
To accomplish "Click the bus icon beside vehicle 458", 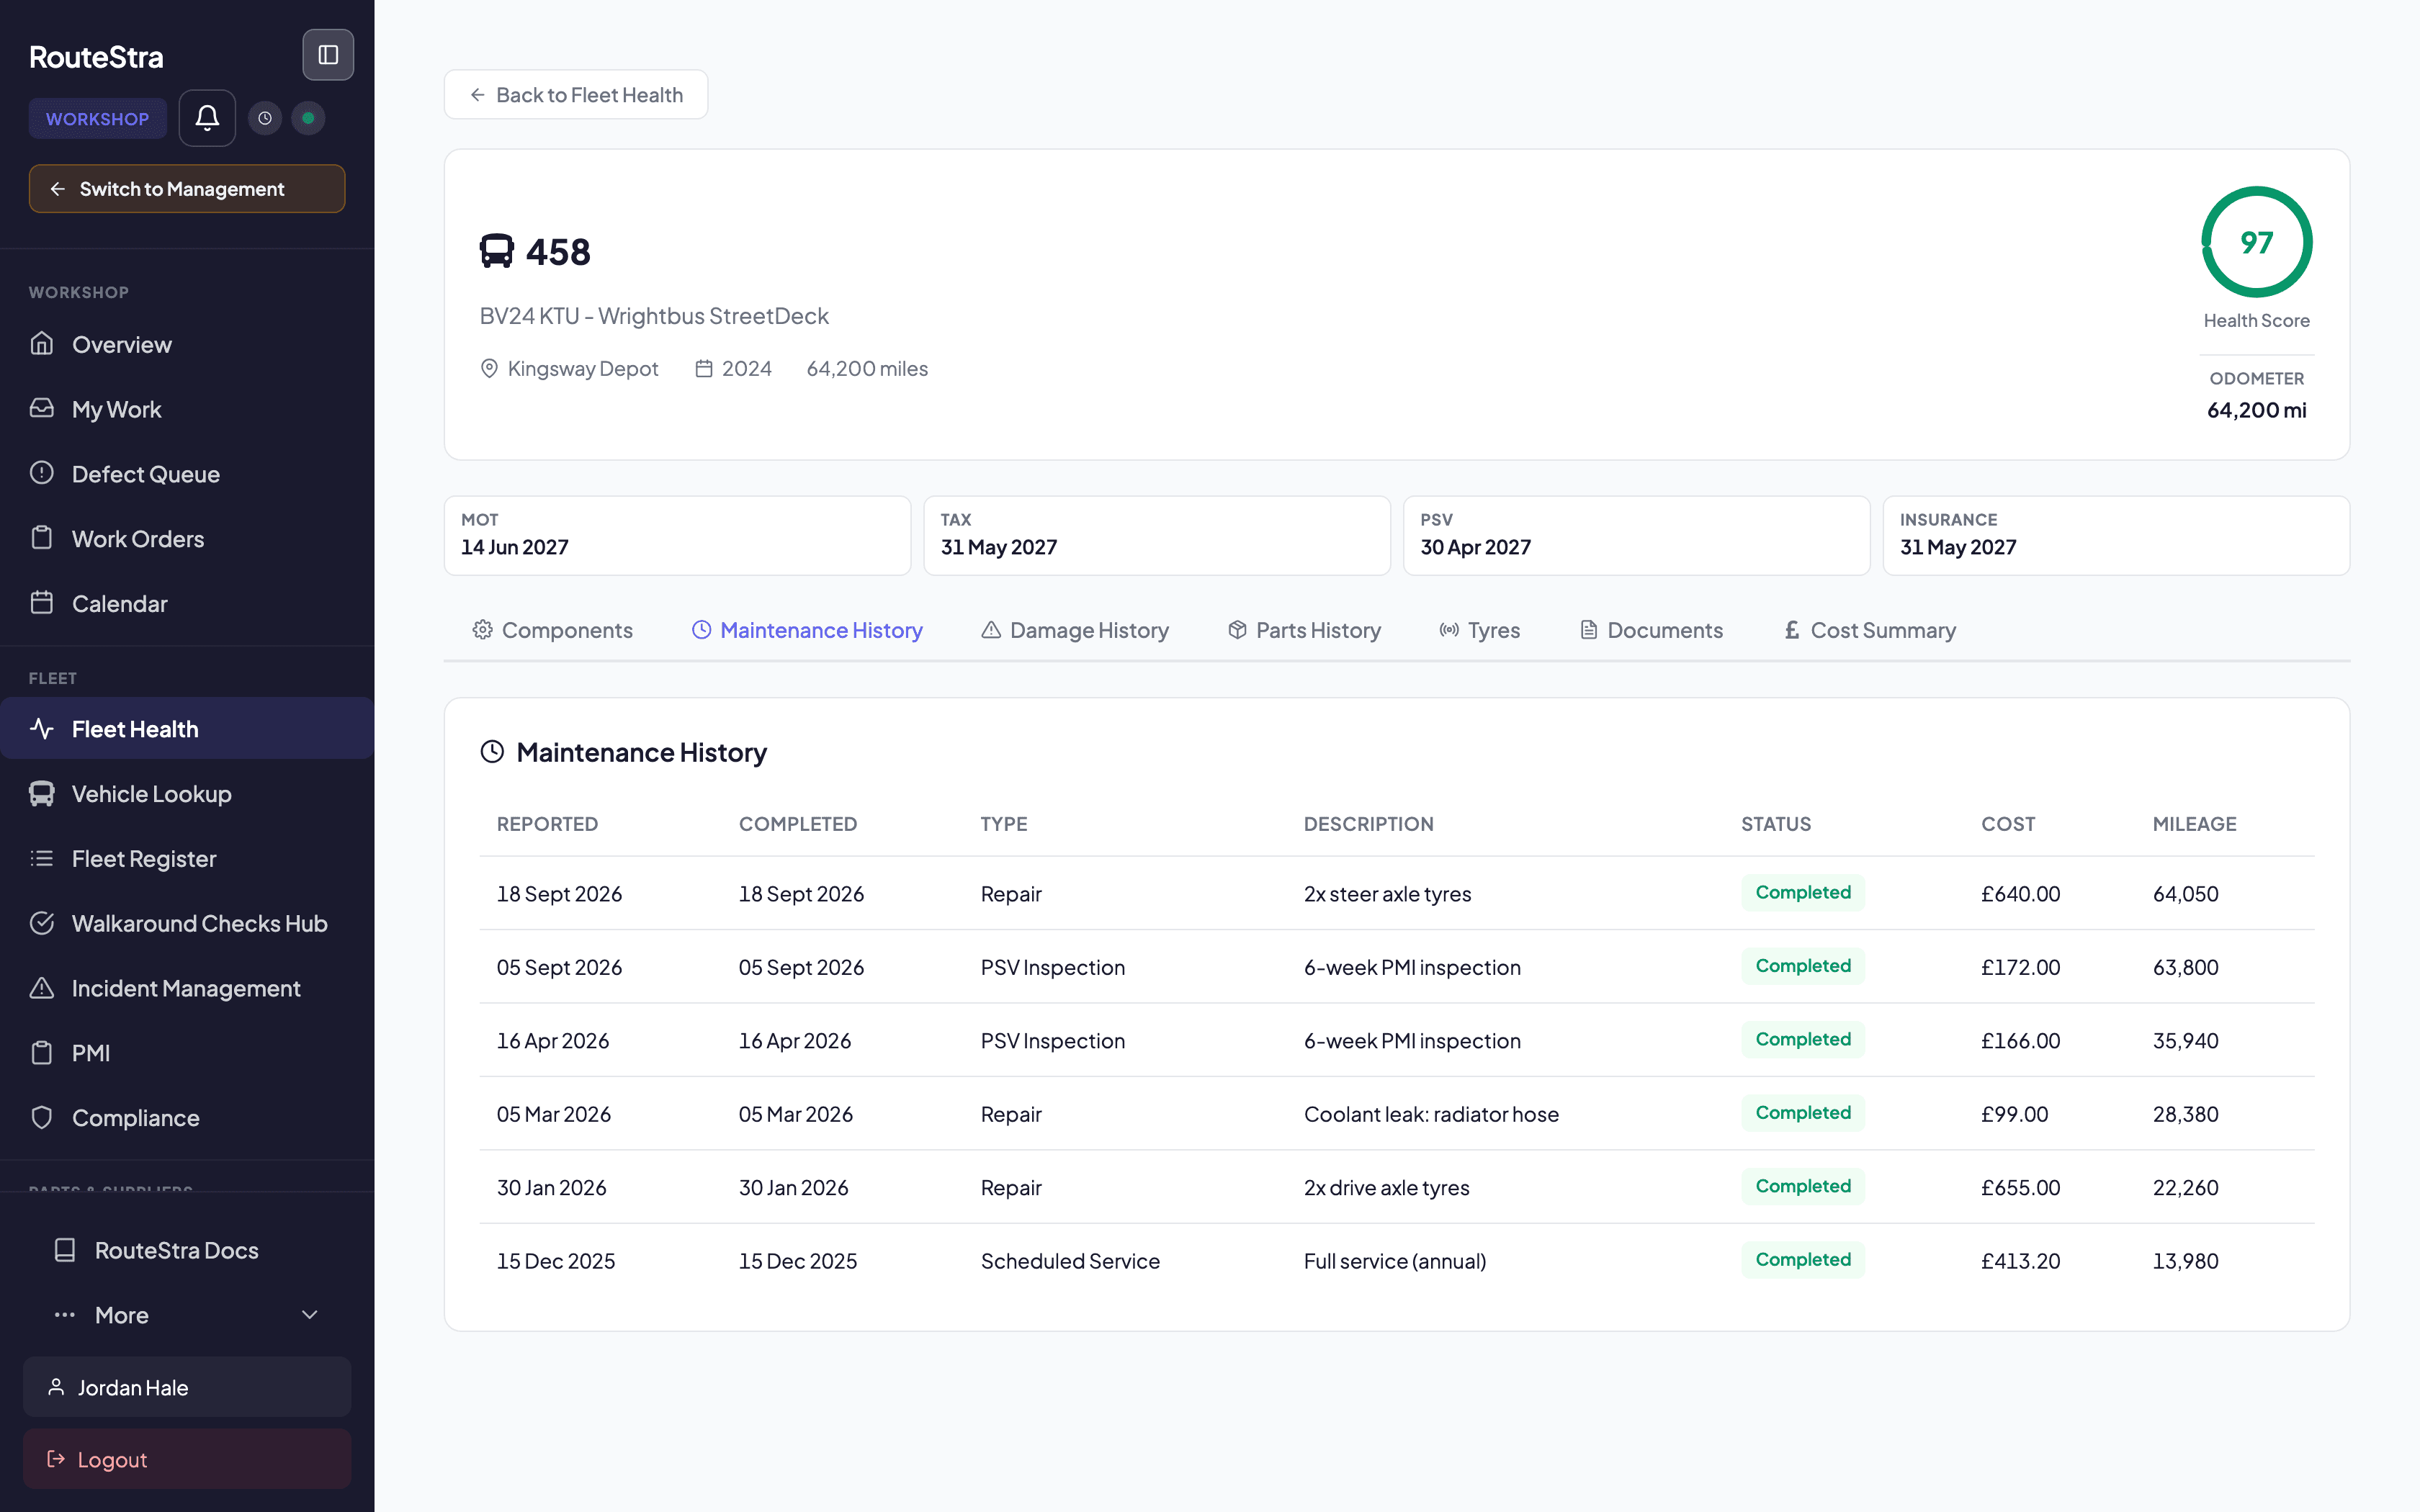I will click(x=497, y=251).
